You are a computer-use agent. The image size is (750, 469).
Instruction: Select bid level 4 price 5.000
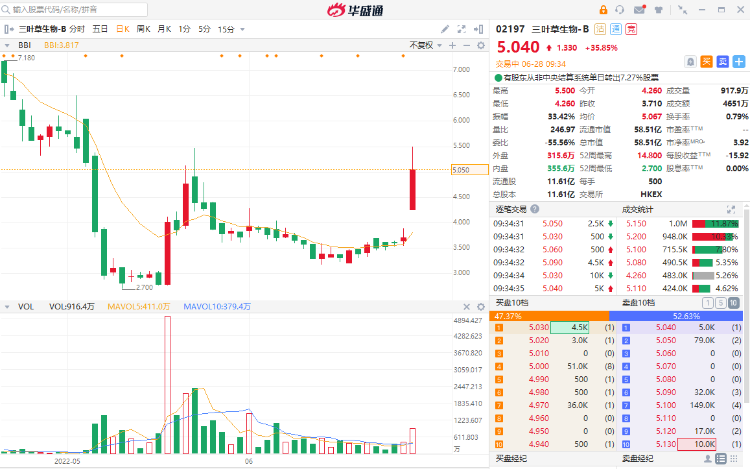[539, 366]
